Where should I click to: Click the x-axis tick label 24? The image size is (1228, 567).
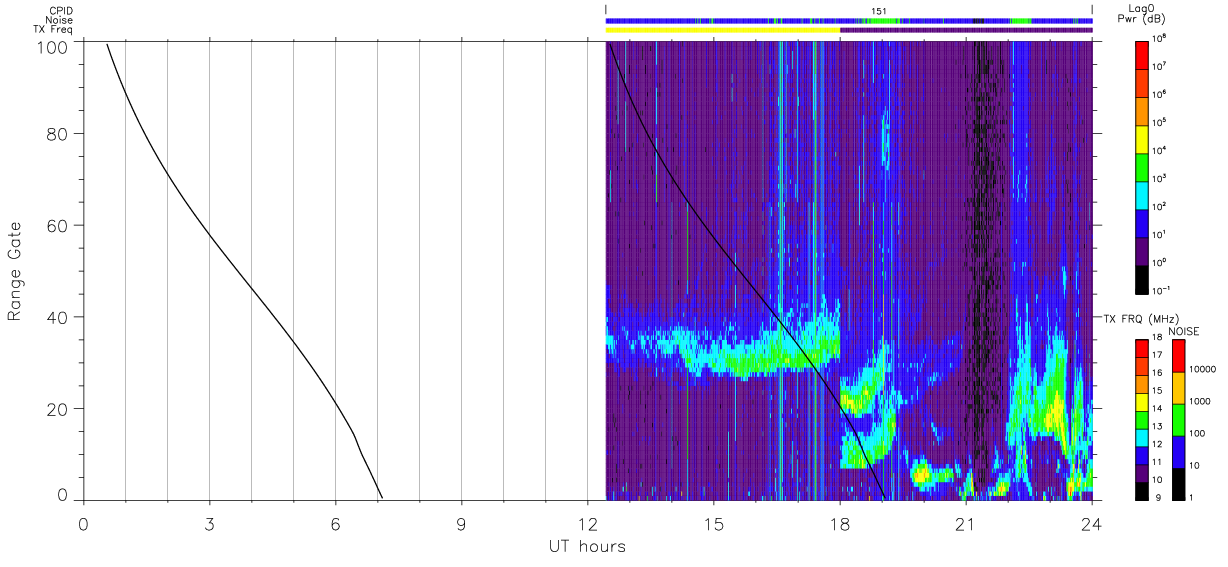click(1092, 523)
